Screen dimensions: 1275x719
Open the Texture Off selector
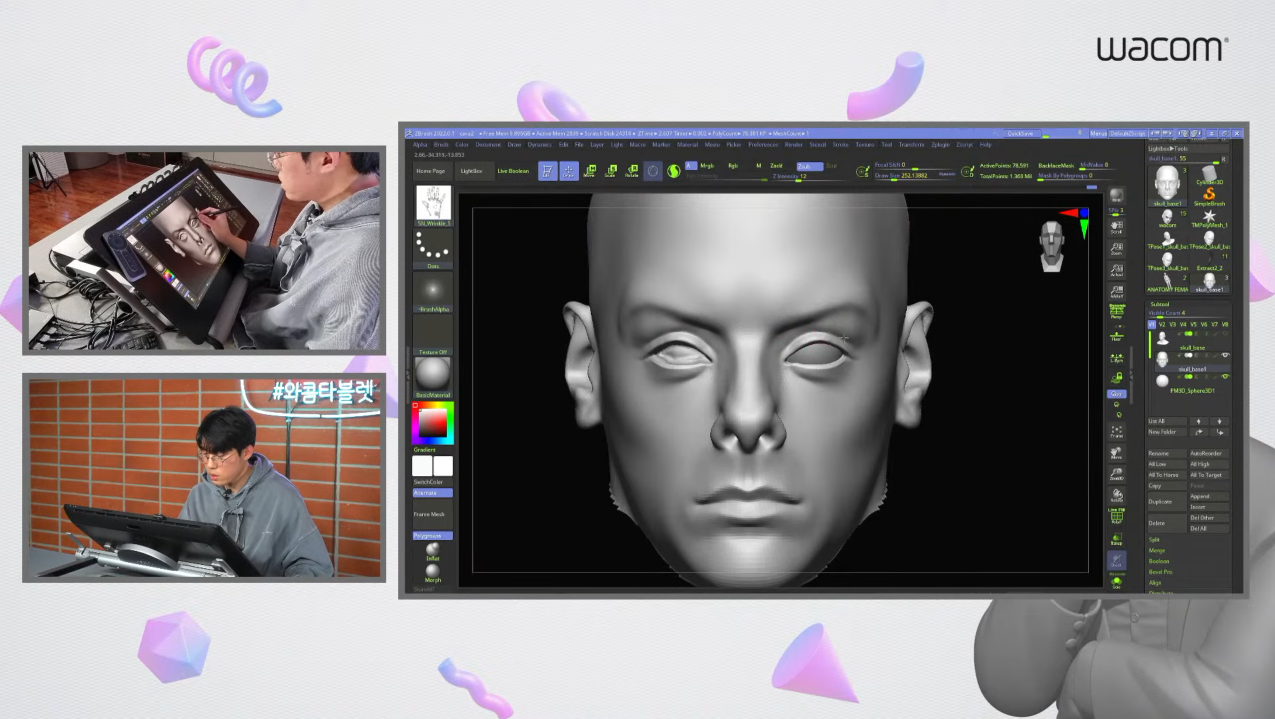[x=433, y=335]
